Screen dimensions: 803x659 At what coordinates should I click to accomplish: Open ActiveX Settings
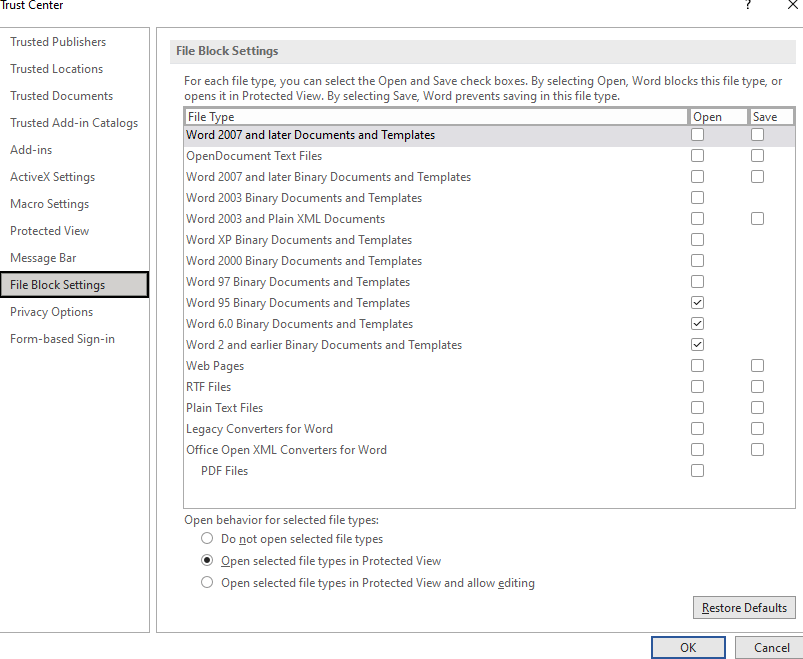(52, 177)
